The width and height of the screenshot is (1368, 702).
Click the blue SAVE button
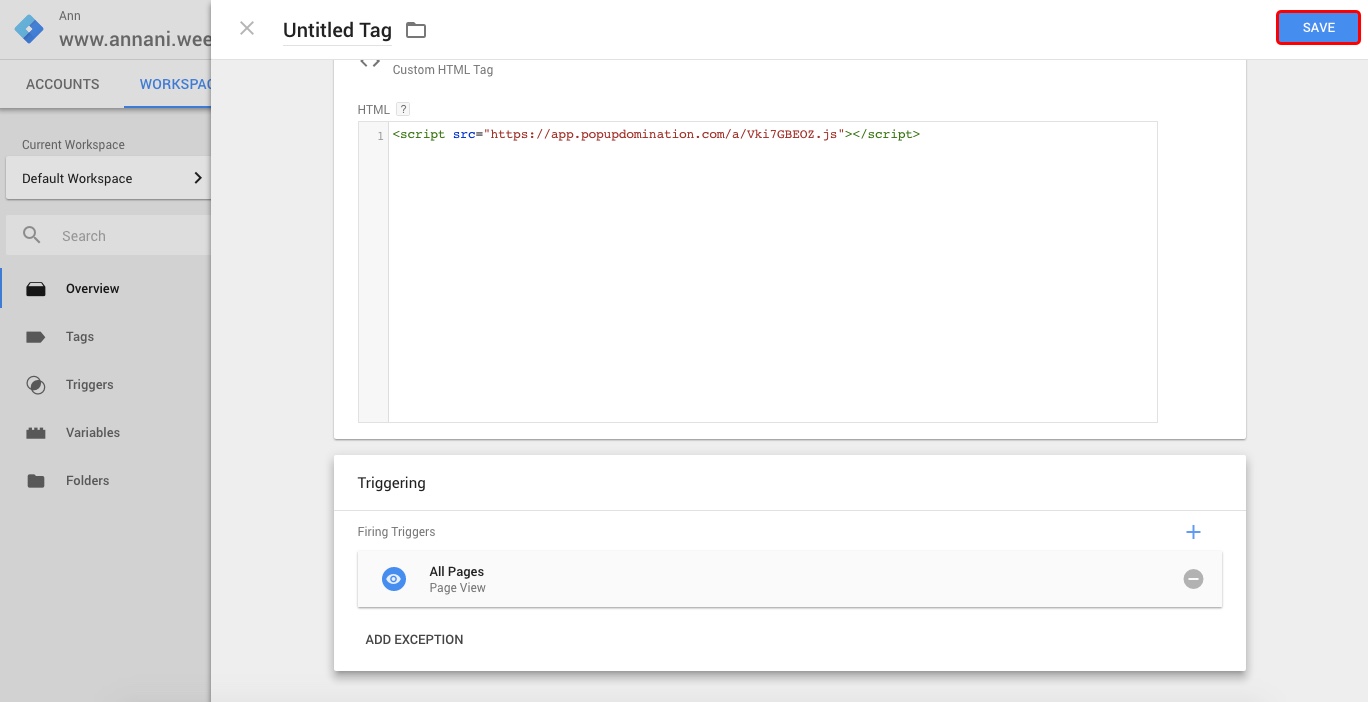(1318, 28)
